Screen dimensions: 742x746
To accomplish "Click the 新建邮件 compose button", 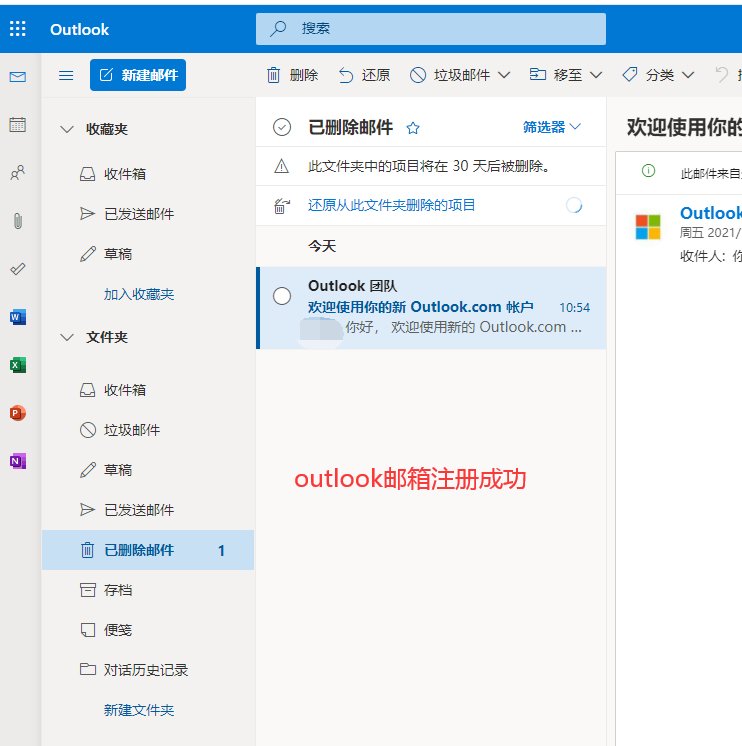I will pyautogui.click(x=138, y=75).
